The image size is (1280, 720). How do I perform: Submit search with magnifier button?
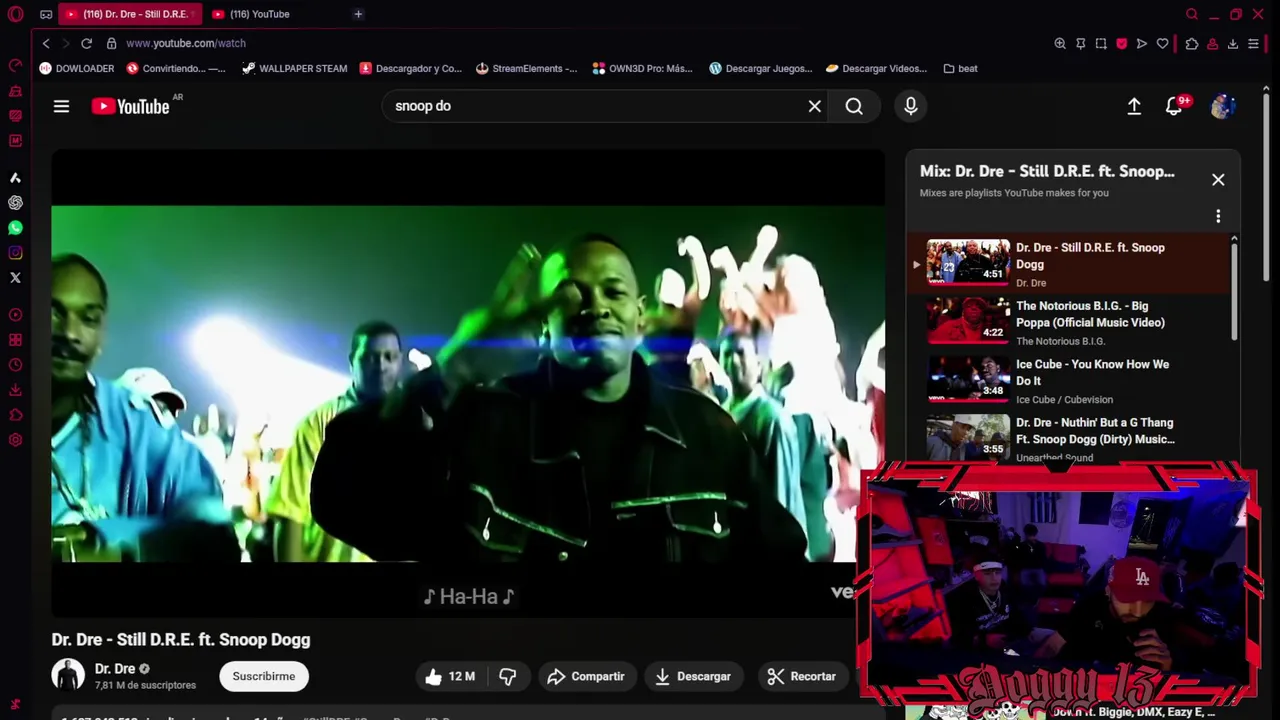coord(854,106)
